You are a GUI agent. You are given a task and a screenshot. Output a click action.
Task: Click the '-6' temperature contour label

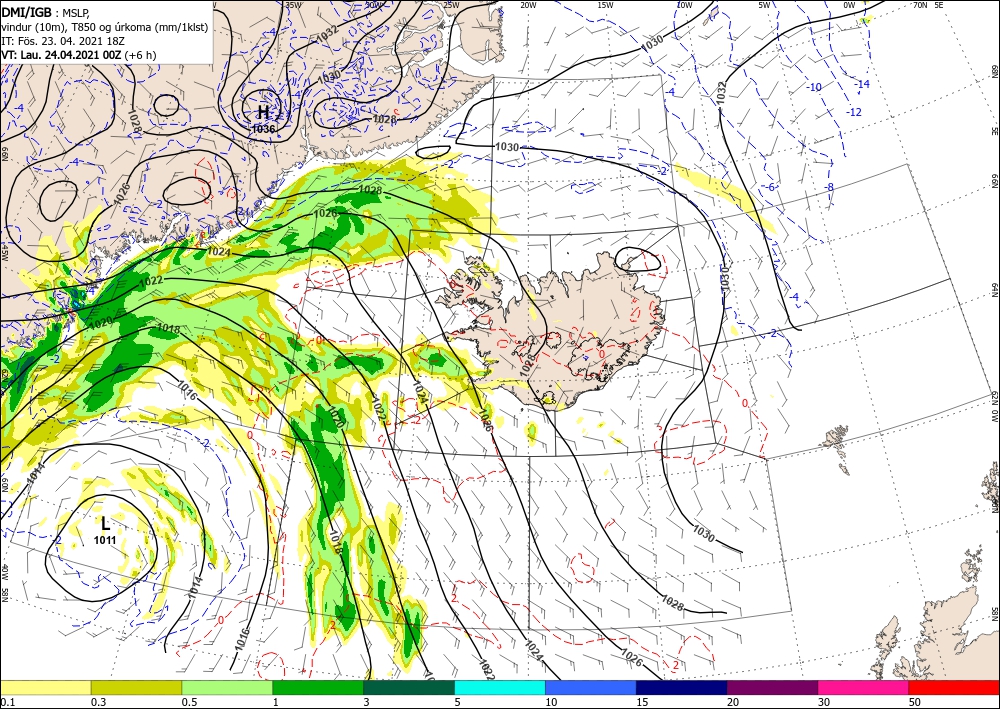click(x=770, y=187)
